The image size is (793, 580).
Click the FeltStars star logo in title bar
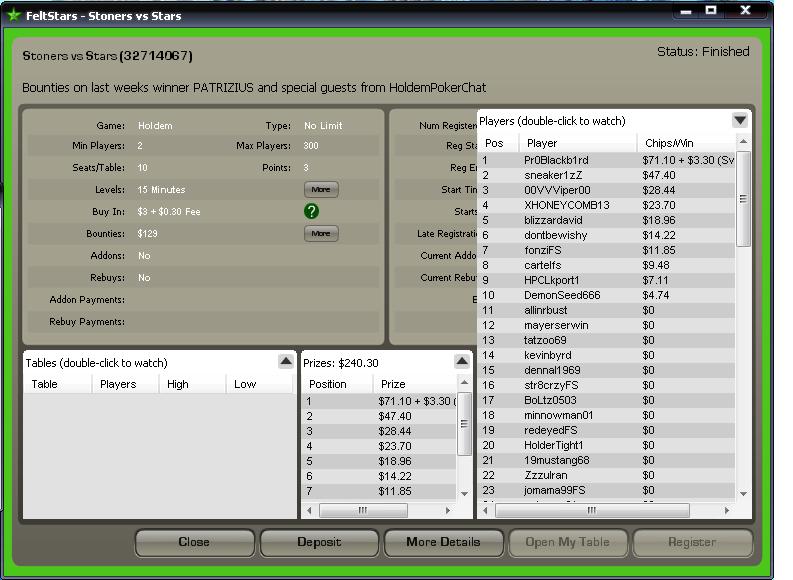click(x=14, y=15)
